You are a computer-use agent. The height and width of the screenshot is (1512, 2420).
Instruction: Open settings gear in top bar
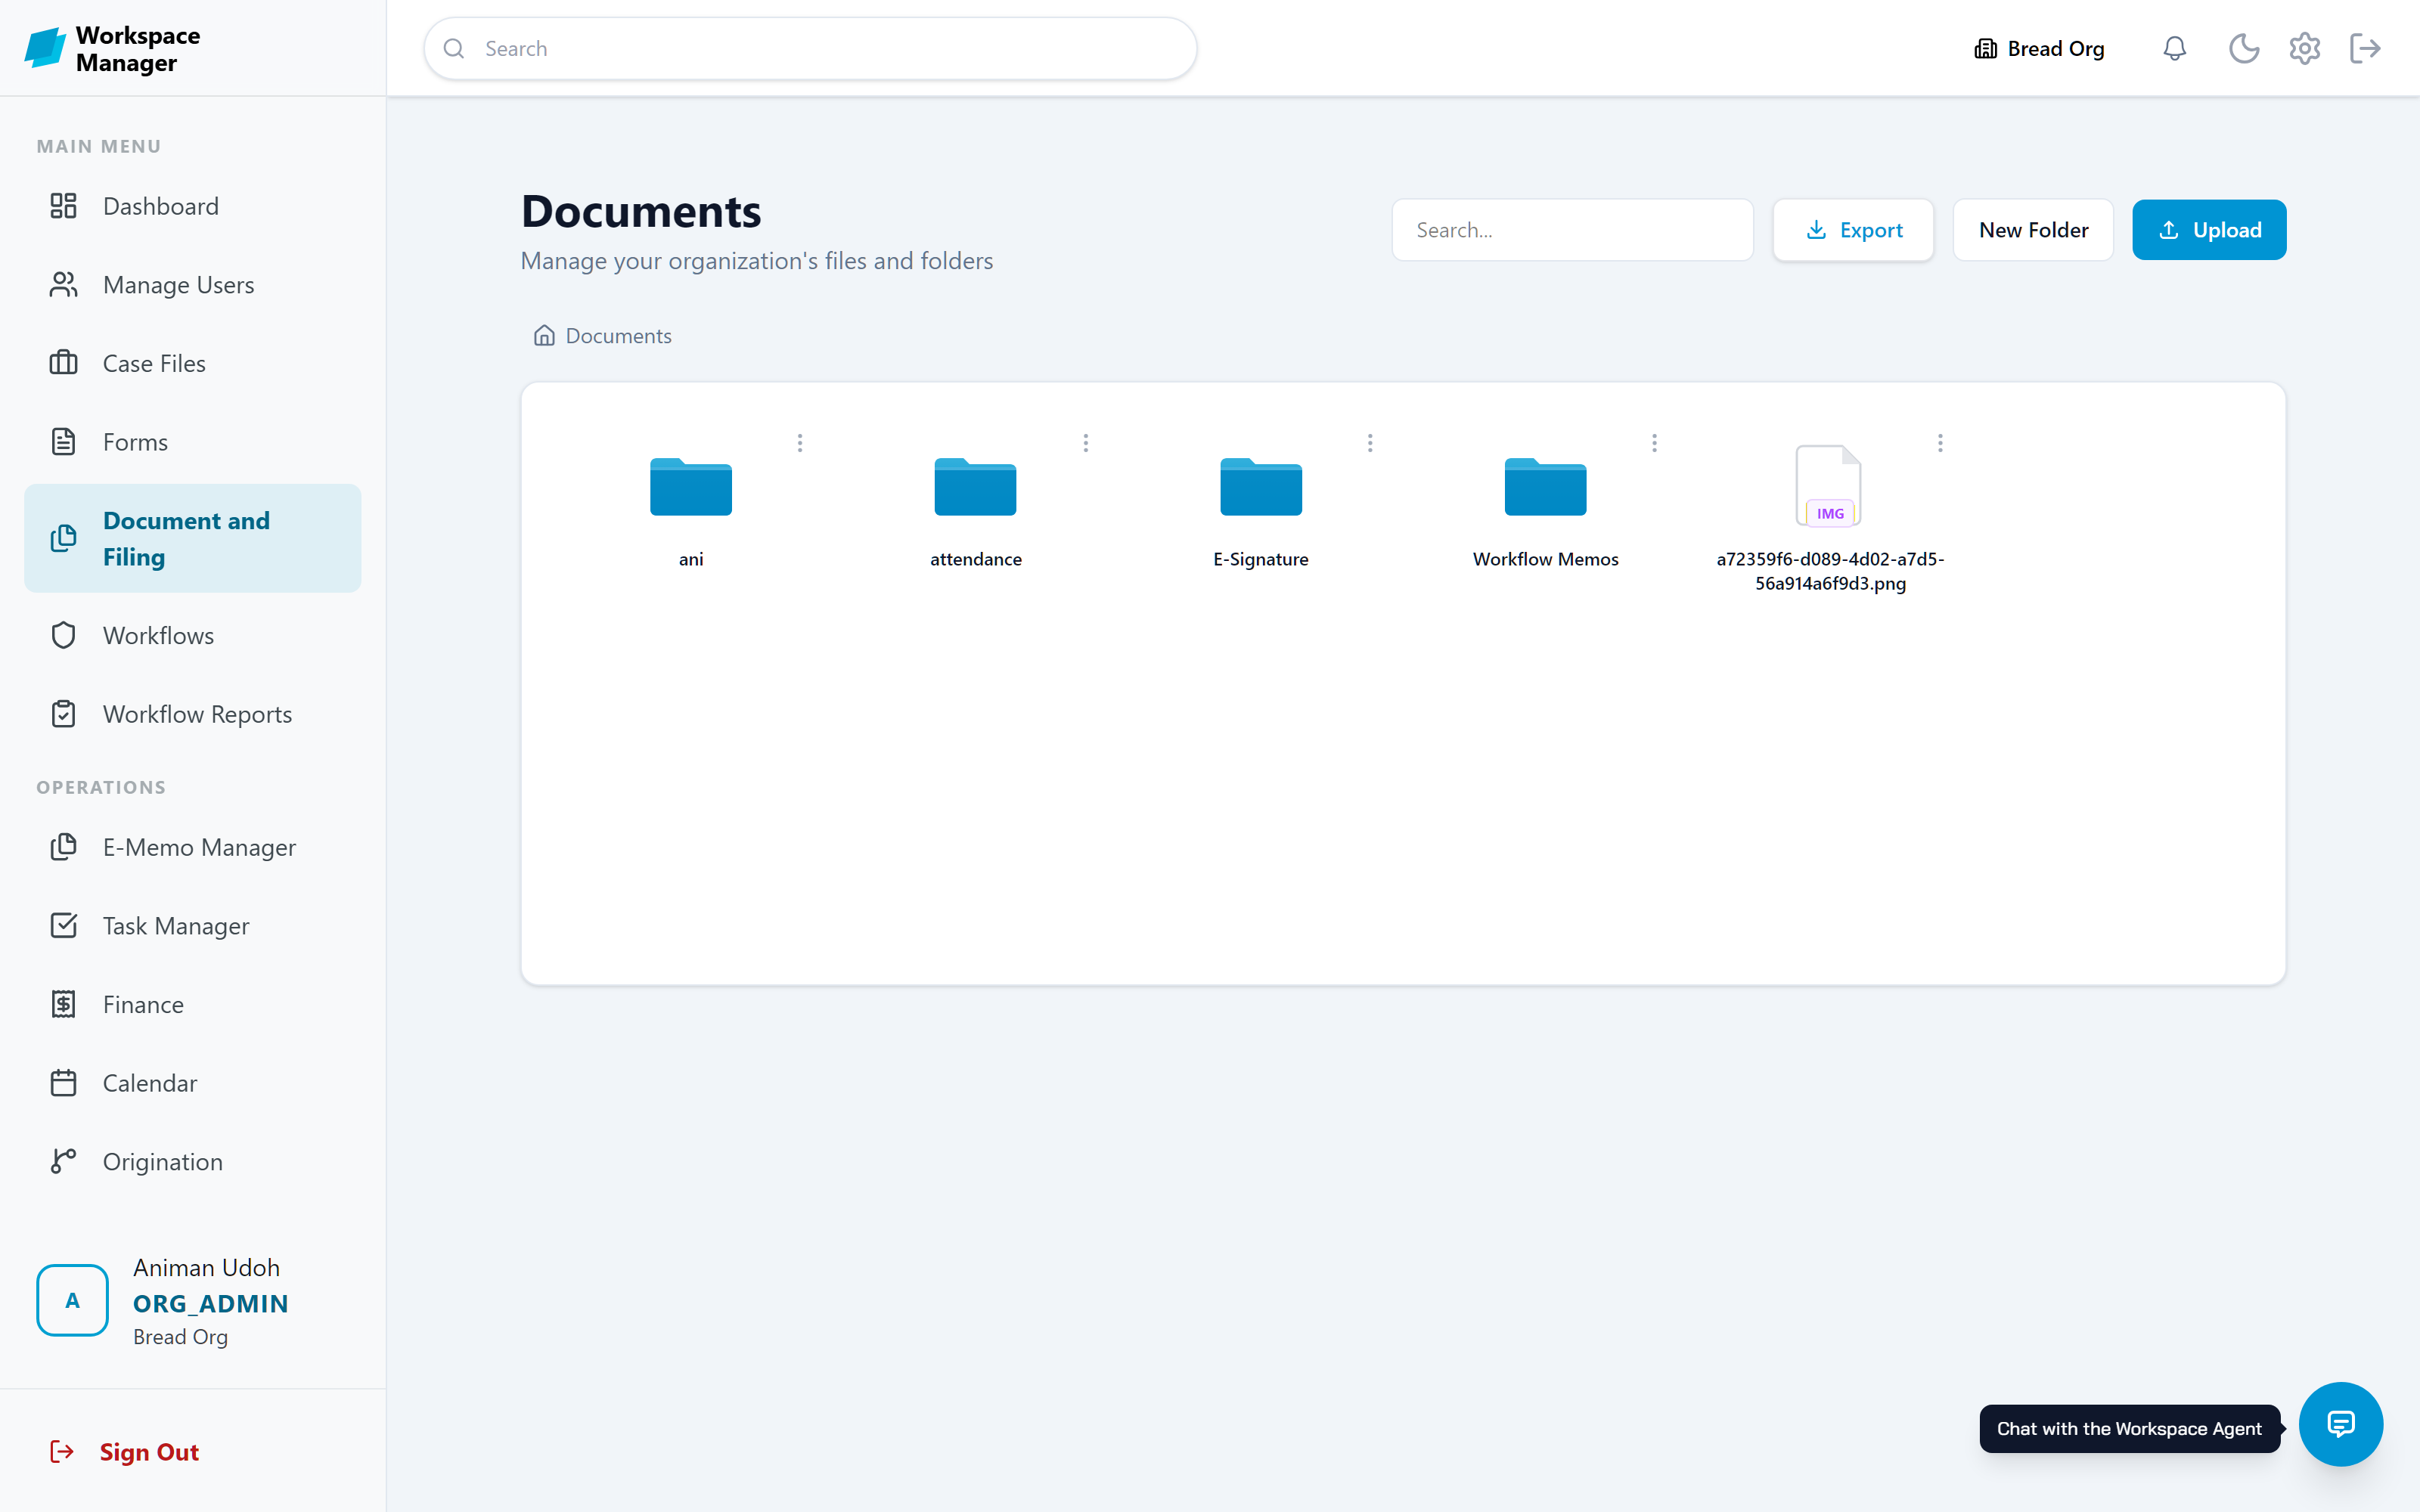[x=2304, y=48]
